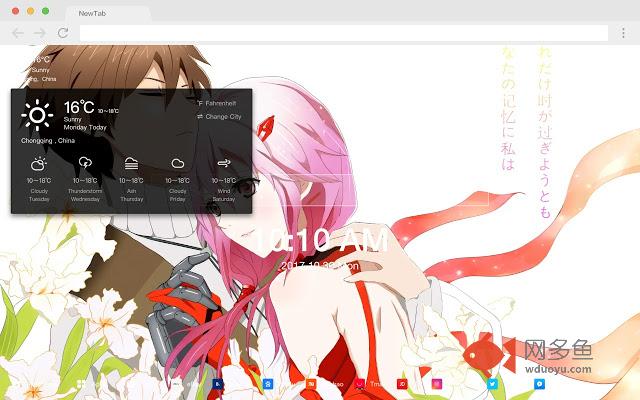
Task: Collapse the weather summary at top left
Action: pos(40,69)
